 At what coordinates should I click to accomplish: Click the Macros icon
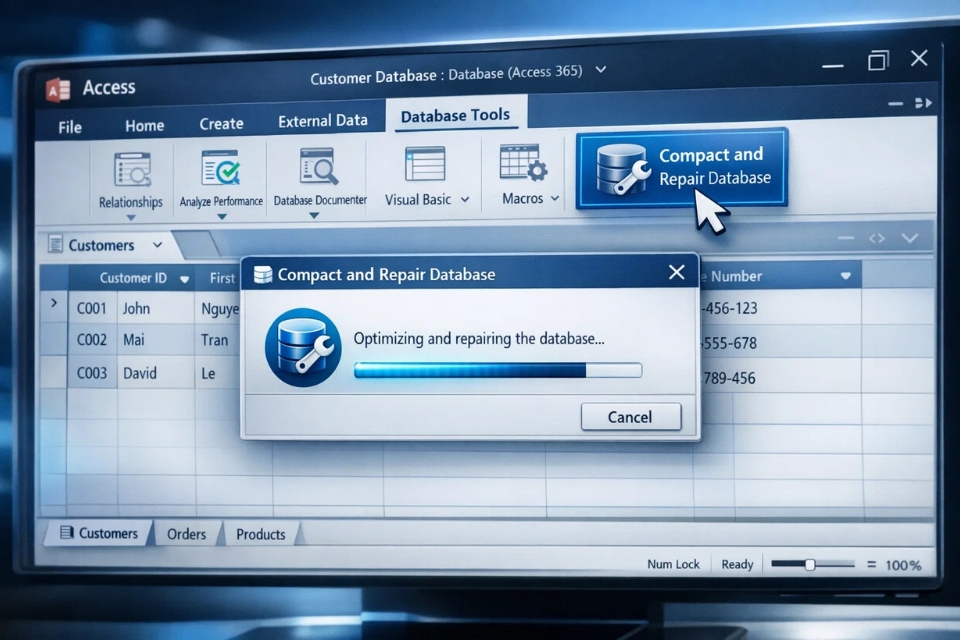(522, 164)
